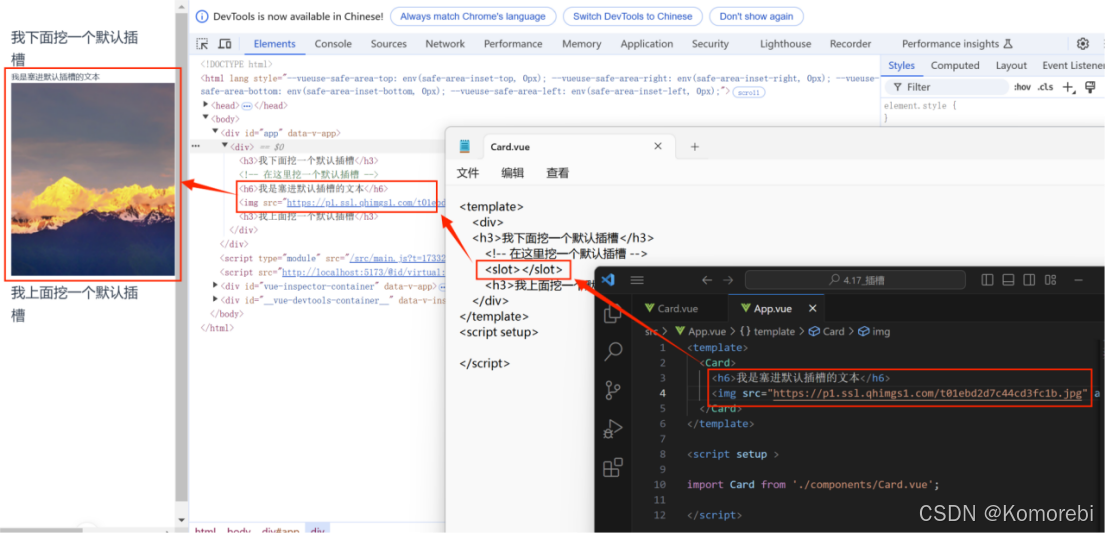This screenshot has width=1106, height=534.
Task: Open the Lighthouse tab in DevTools
Action: [x=785, y=44]
